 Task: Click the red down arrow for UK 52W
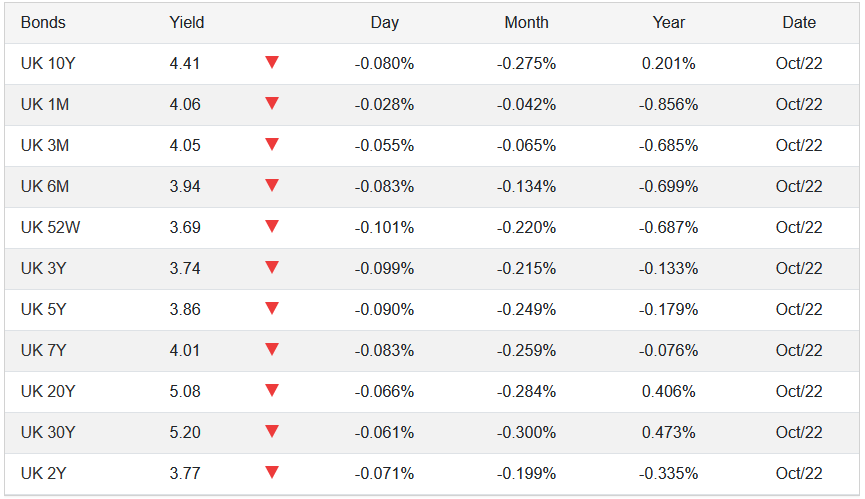tap(272, 227)
